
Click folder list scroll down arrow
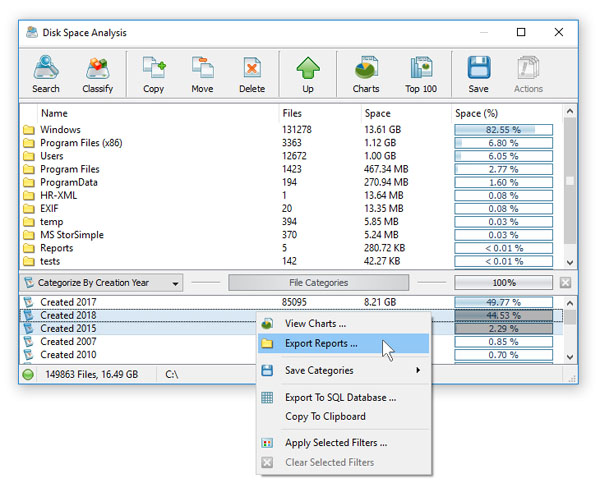click(x=570, y=263)
